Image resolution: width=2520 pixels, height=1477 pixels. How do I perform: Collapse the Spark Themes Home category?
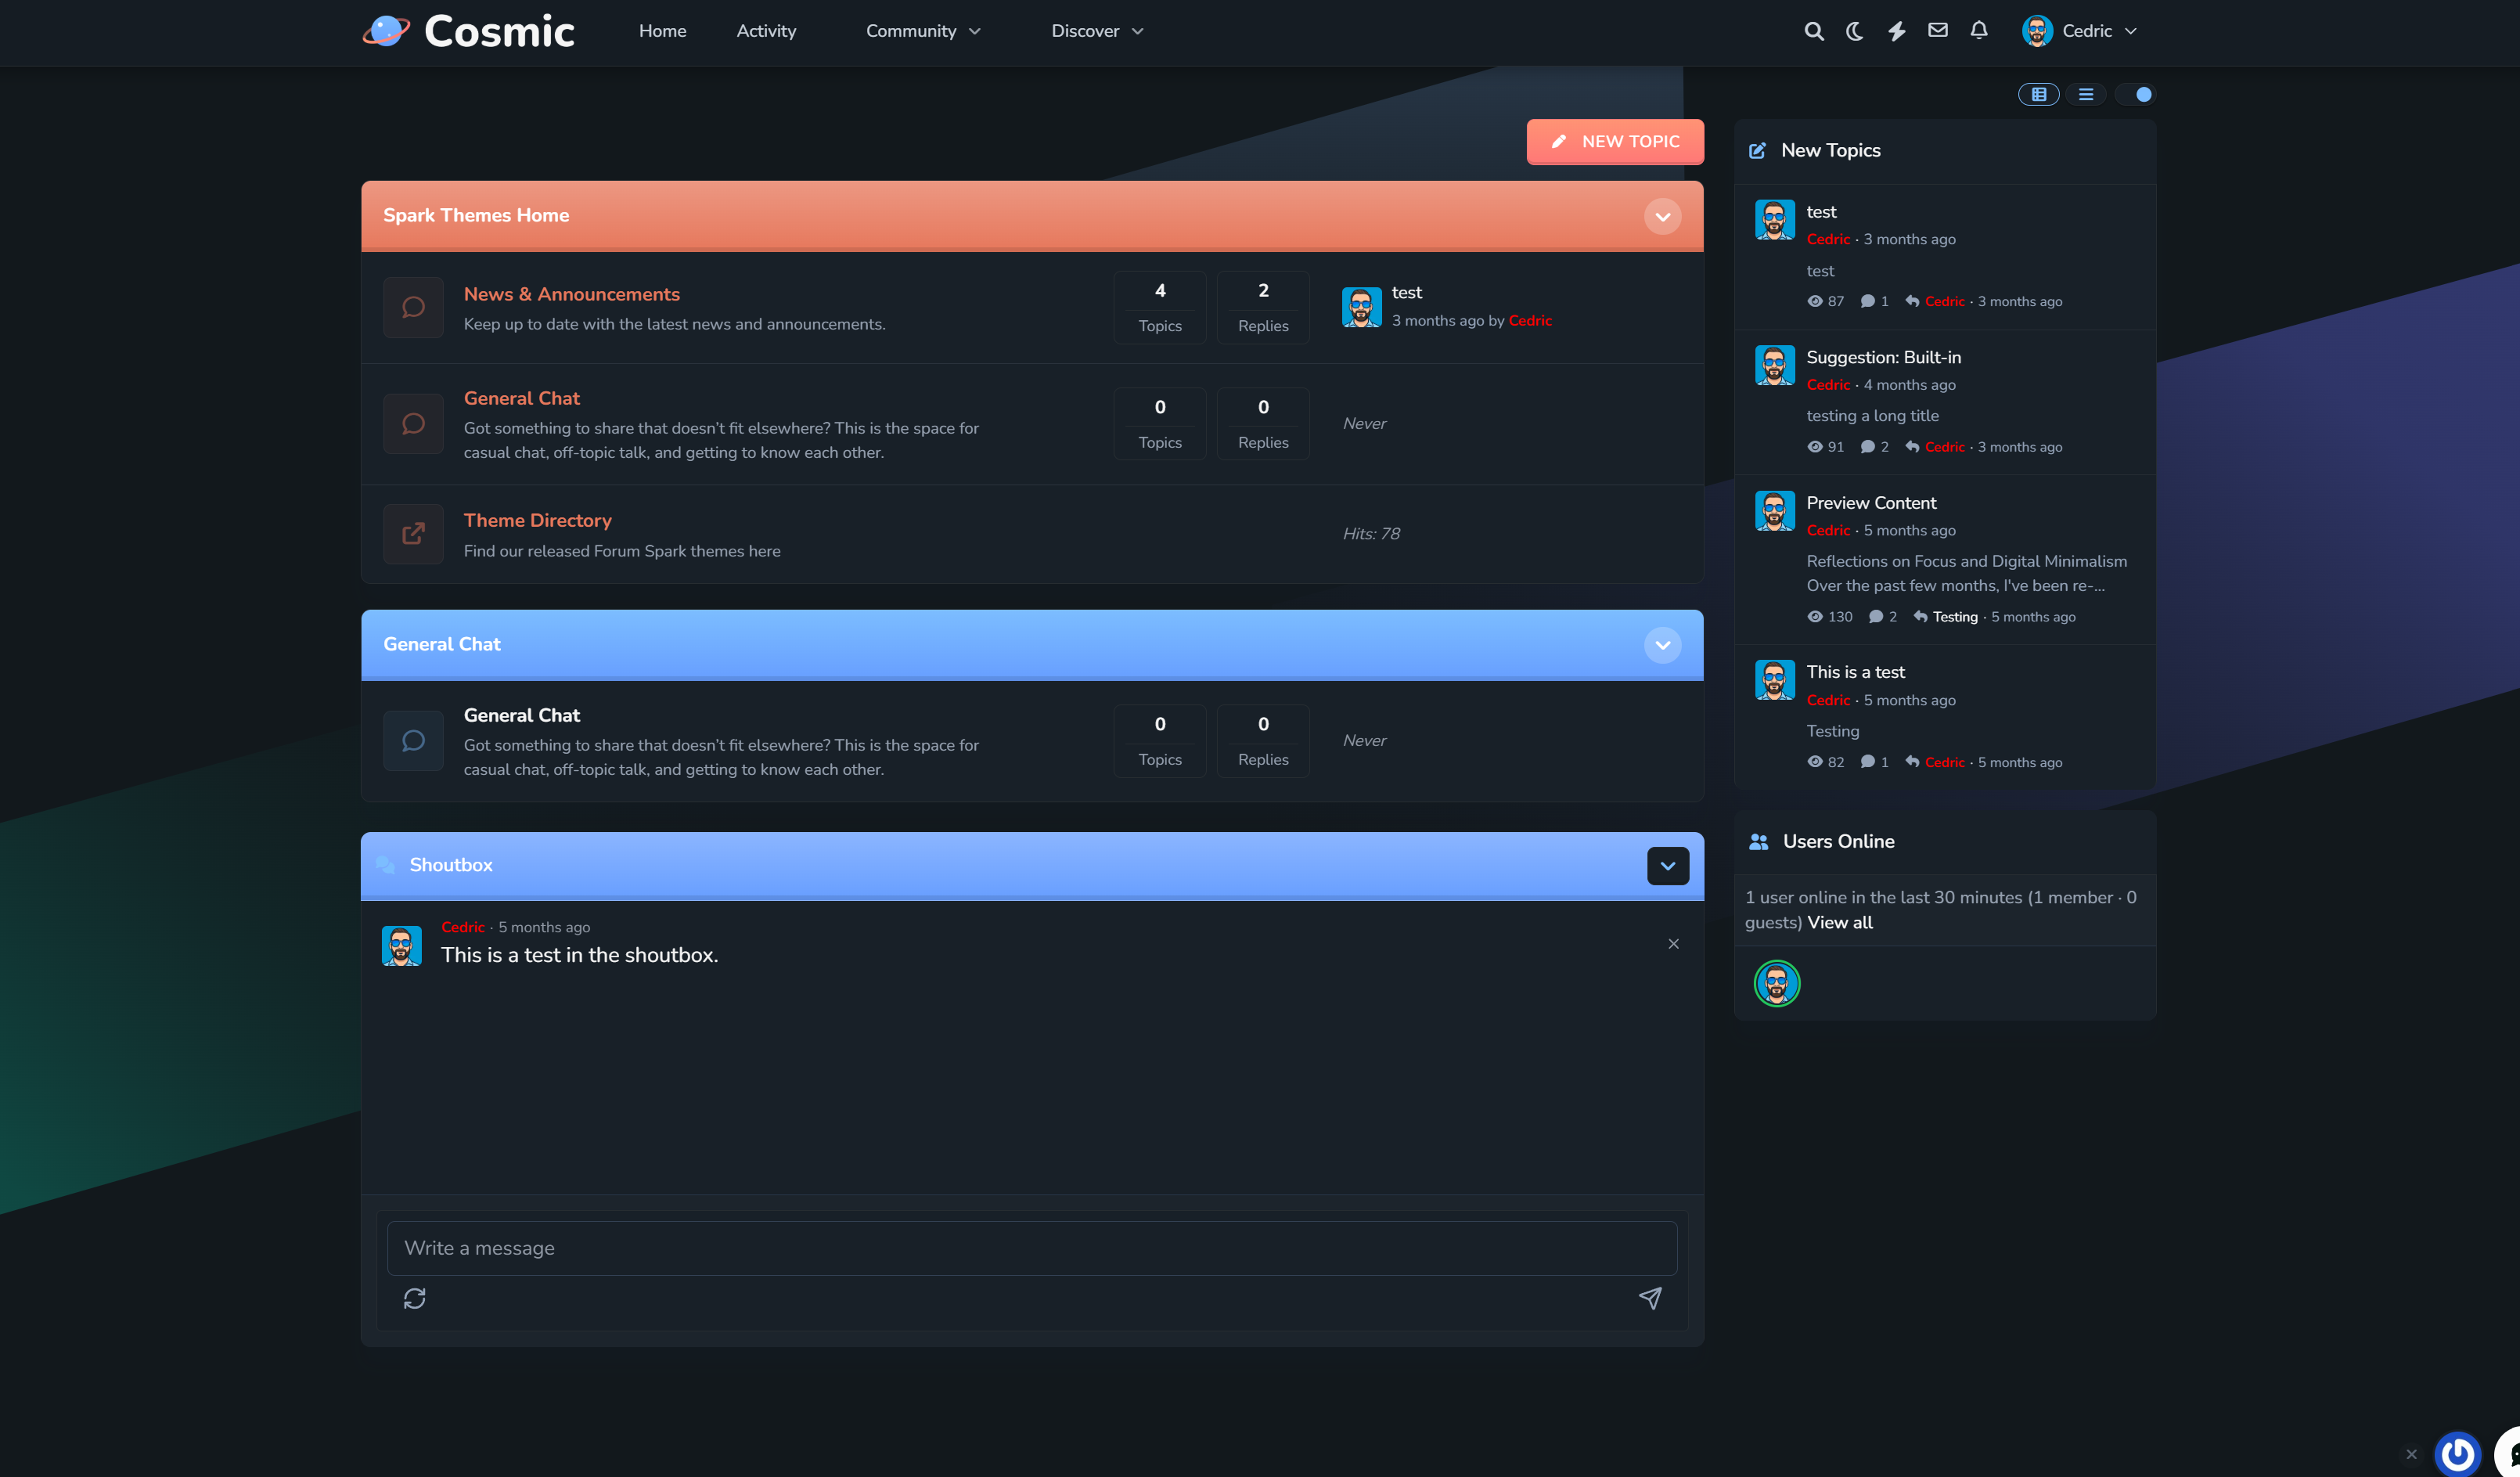tap(1662, 217)
